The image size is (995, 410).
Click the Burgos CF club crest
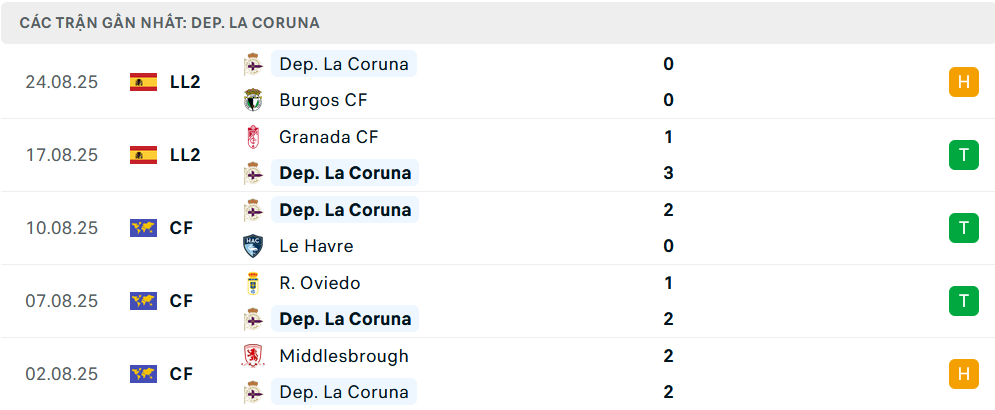(x=253, y=100)
